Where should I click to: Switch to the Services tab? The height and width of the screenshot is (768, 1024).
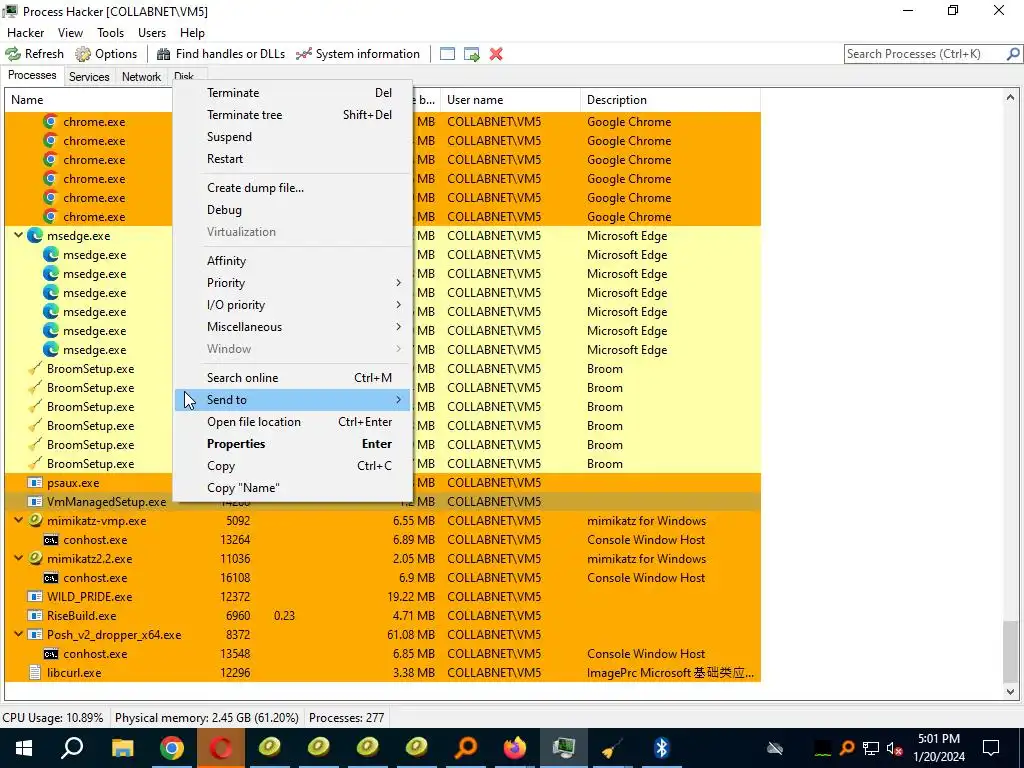89,76
